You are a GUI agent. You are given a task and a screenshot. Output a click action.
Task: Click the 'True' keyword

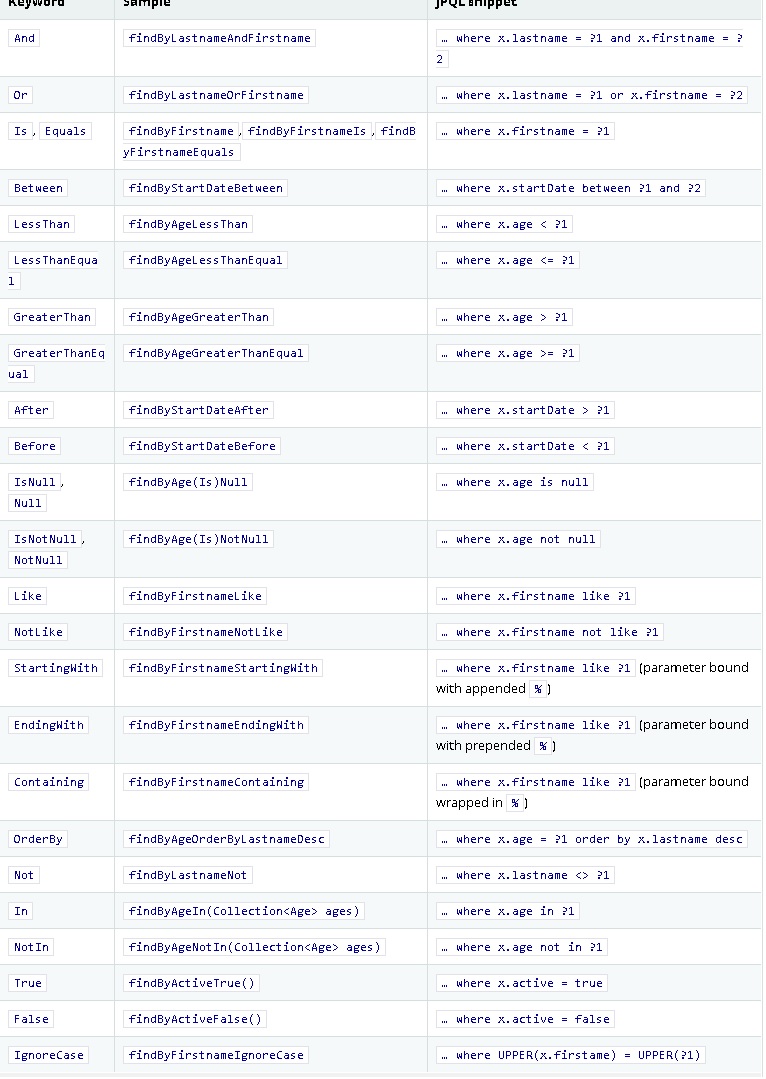28,983
